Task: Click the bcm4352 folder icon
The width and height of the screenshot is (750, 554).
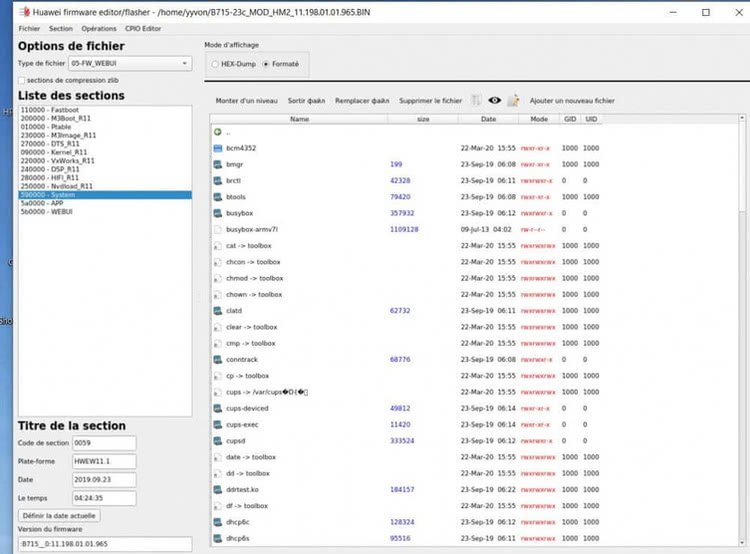Action: point(217,148)
